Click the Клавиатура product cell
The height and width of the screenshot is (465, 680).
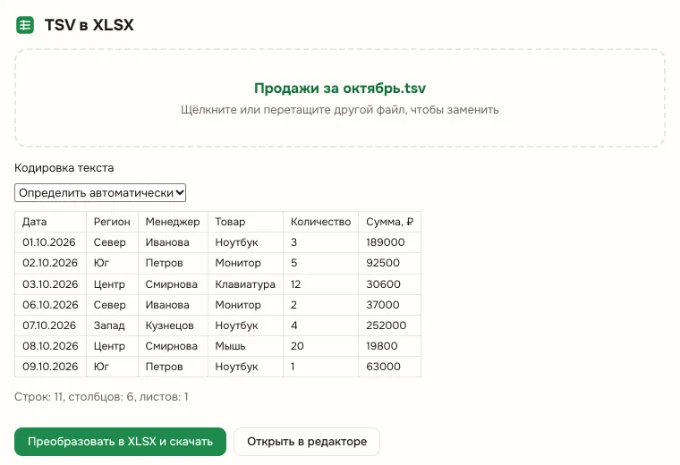tap(245, 284)
